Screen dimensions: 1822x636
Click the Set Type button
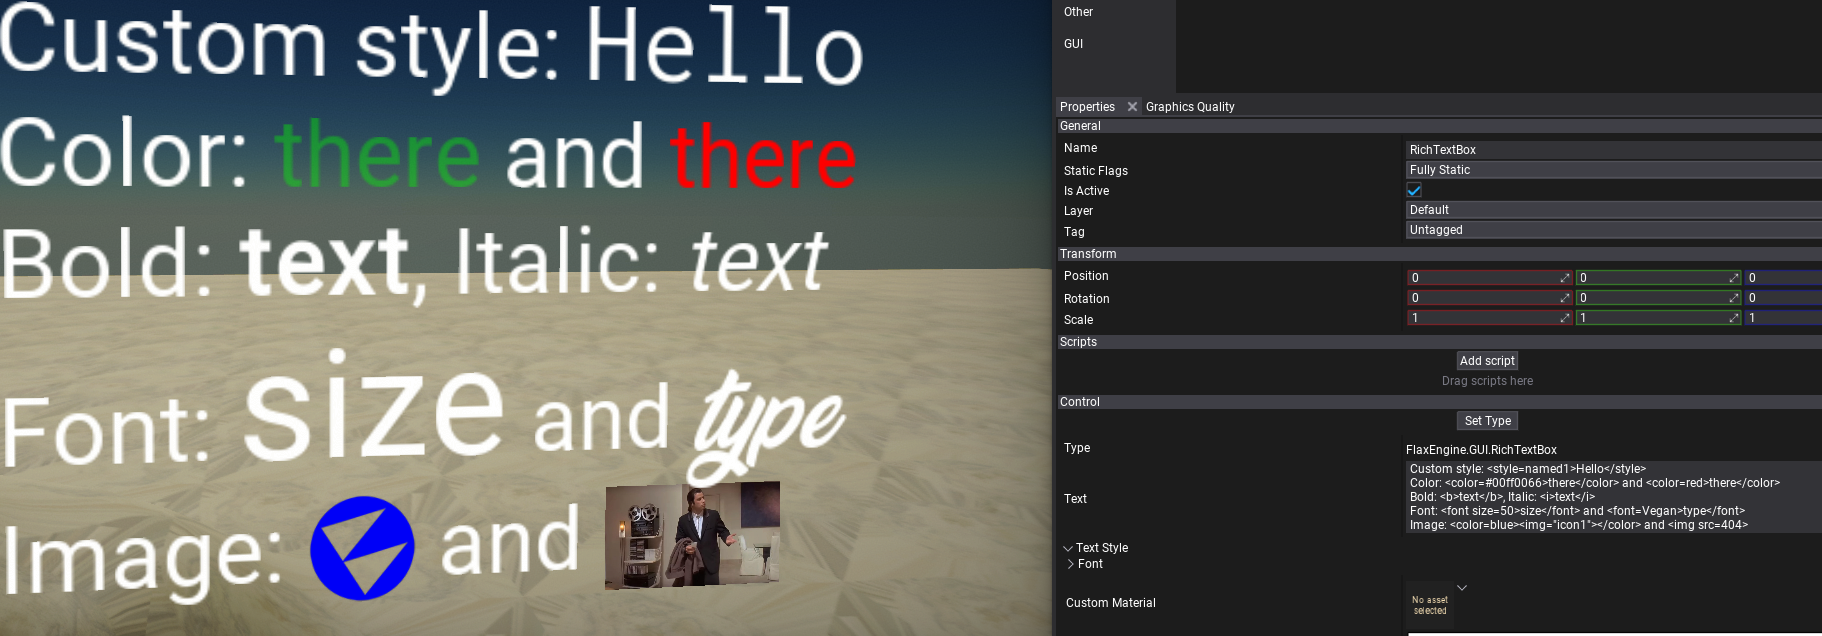tap(1487, 421)
